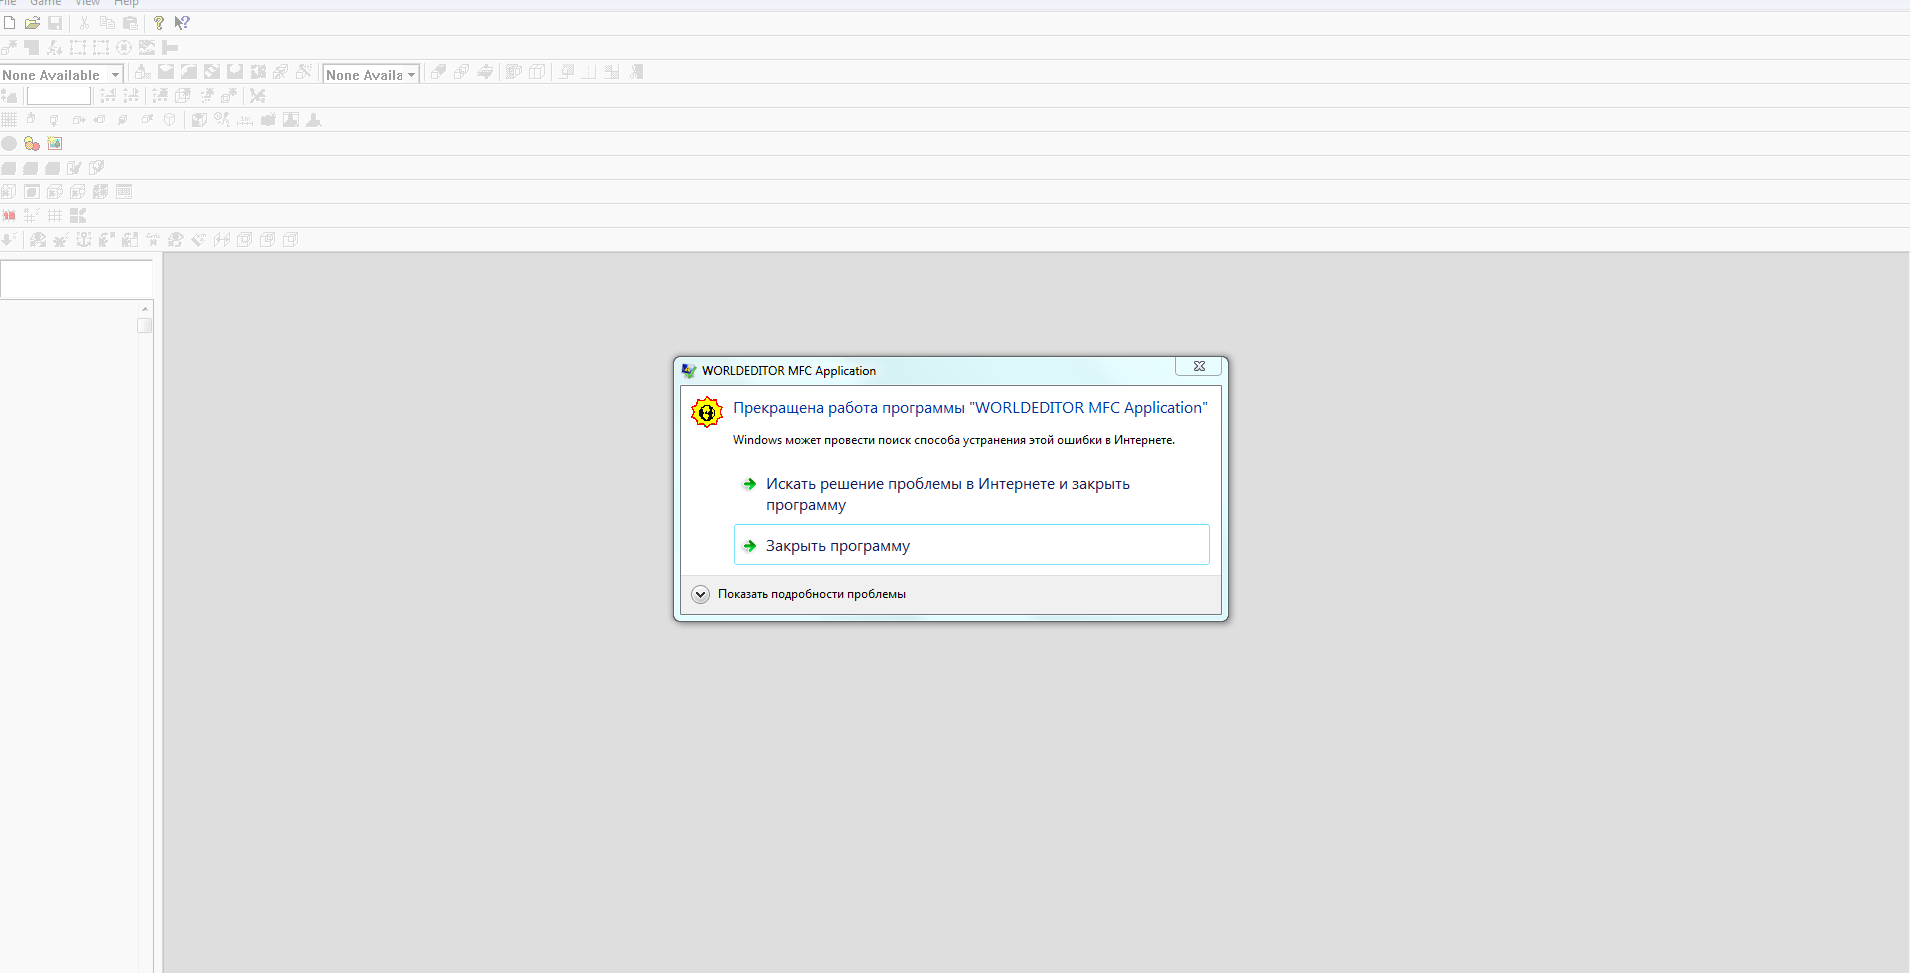
Task: Click Искать решение проблемы в Интернете link
Action: click(947, 494)
